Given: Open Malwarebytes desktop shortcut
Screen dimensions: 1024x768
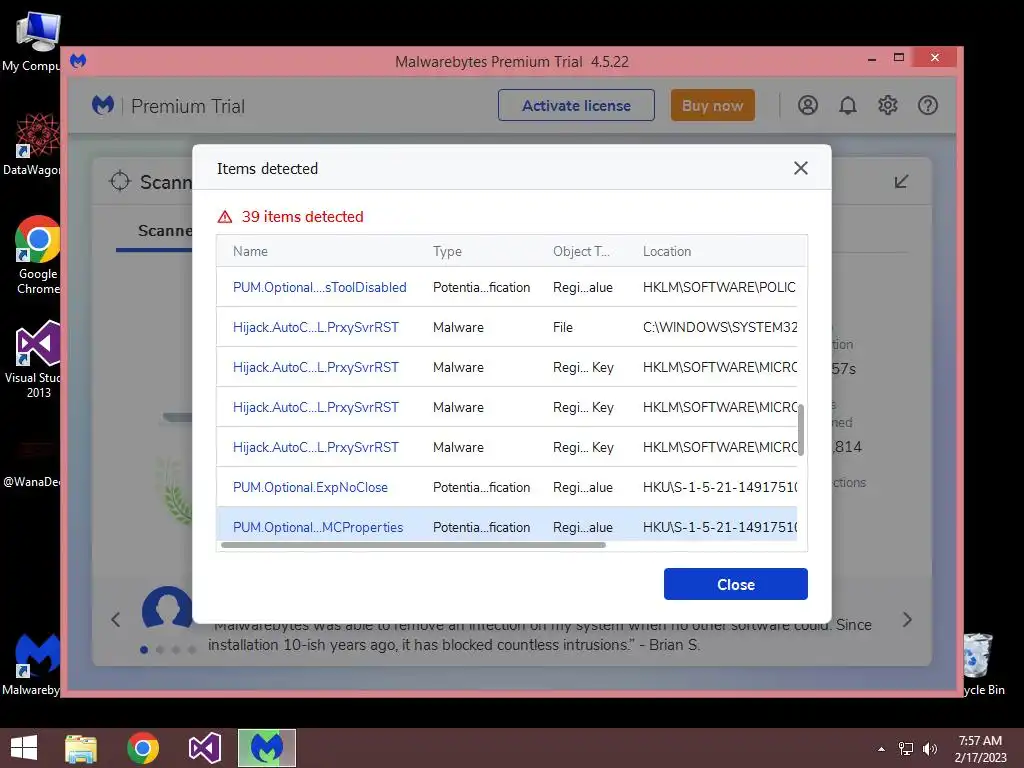Looking at the screenshot, I should [31, 664].
